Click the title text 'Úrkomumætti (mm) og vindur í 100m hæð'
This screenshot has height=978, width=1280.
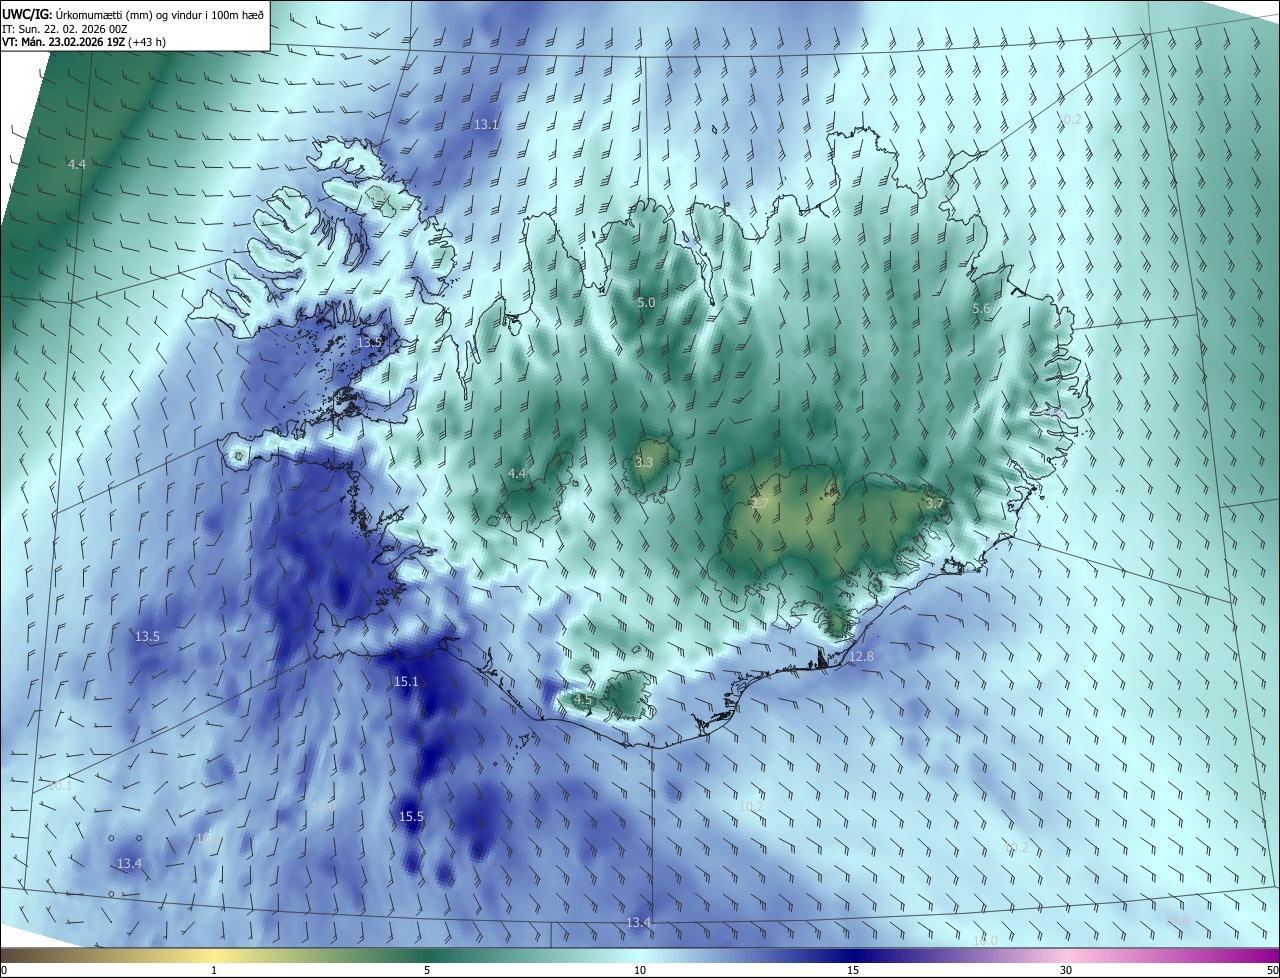[x=160, y=14]
